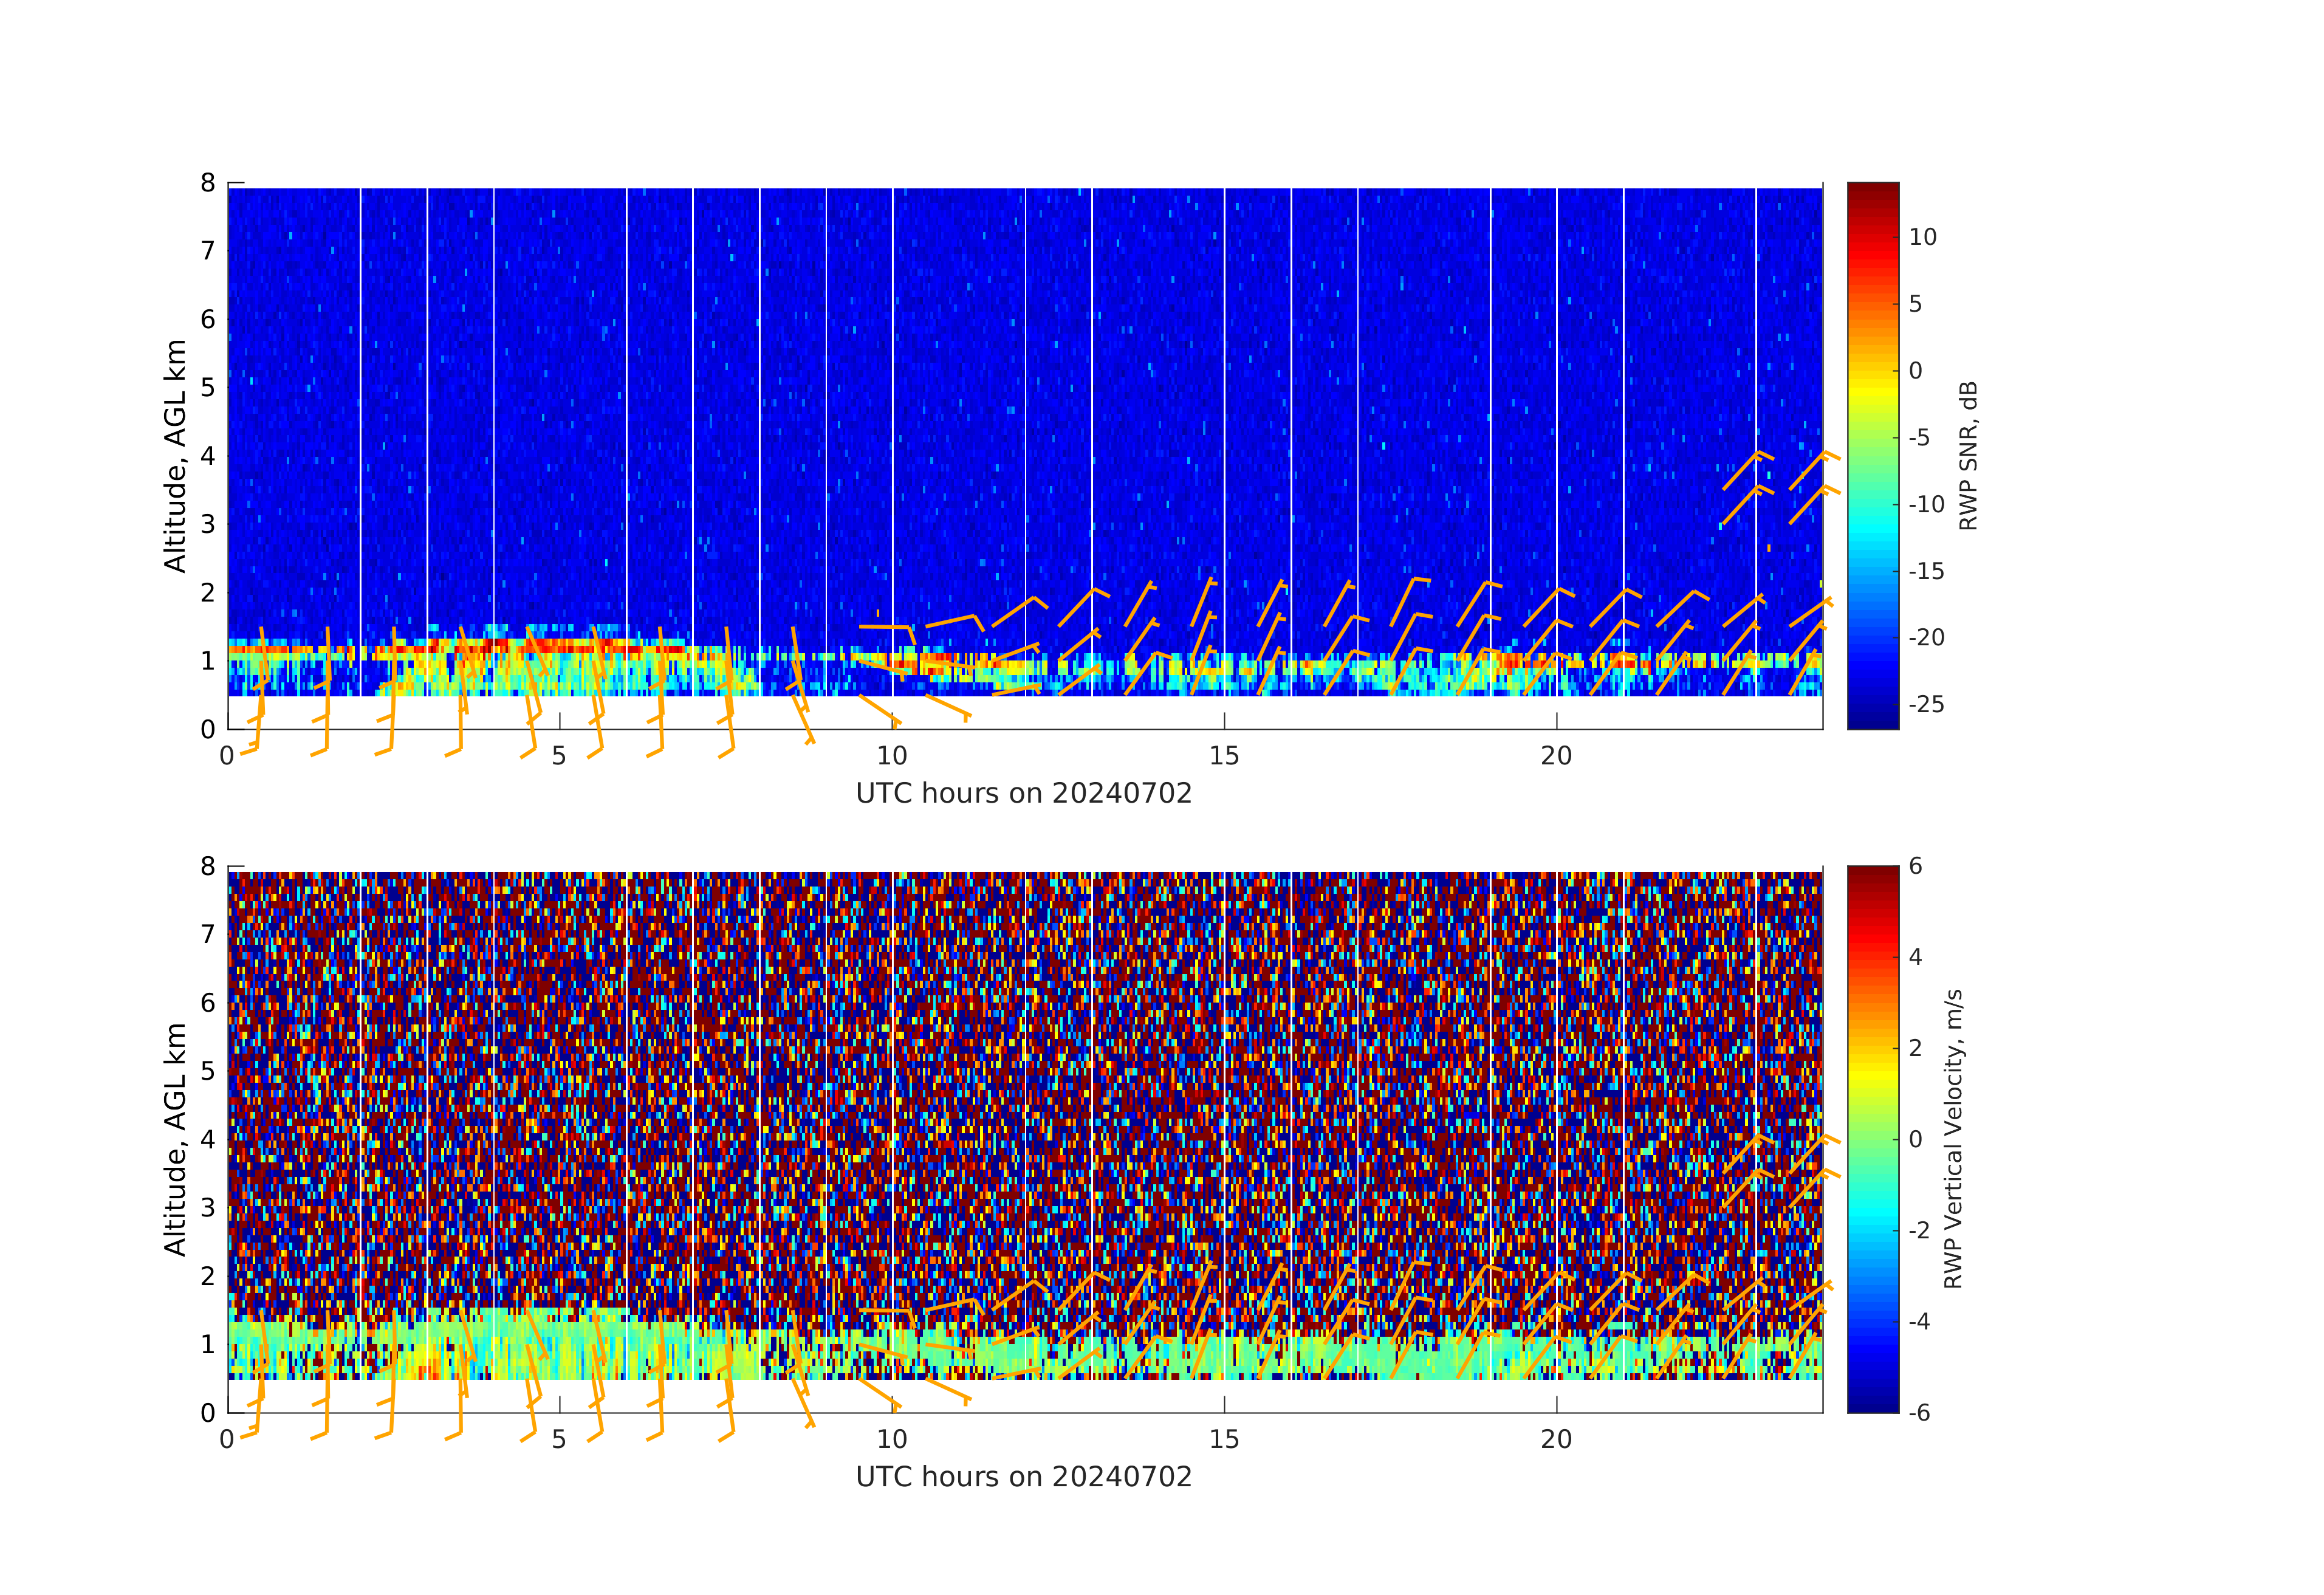Click tick label 10 on bottom x-axis
The height and width of the screenshot is (1595, 2324).
click(892, 1440)
